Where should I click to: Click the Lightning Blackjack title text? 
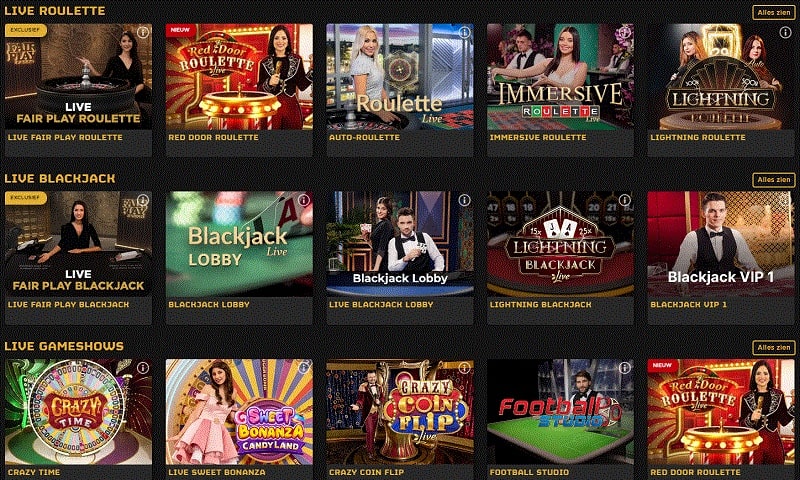tap(540, 305)
